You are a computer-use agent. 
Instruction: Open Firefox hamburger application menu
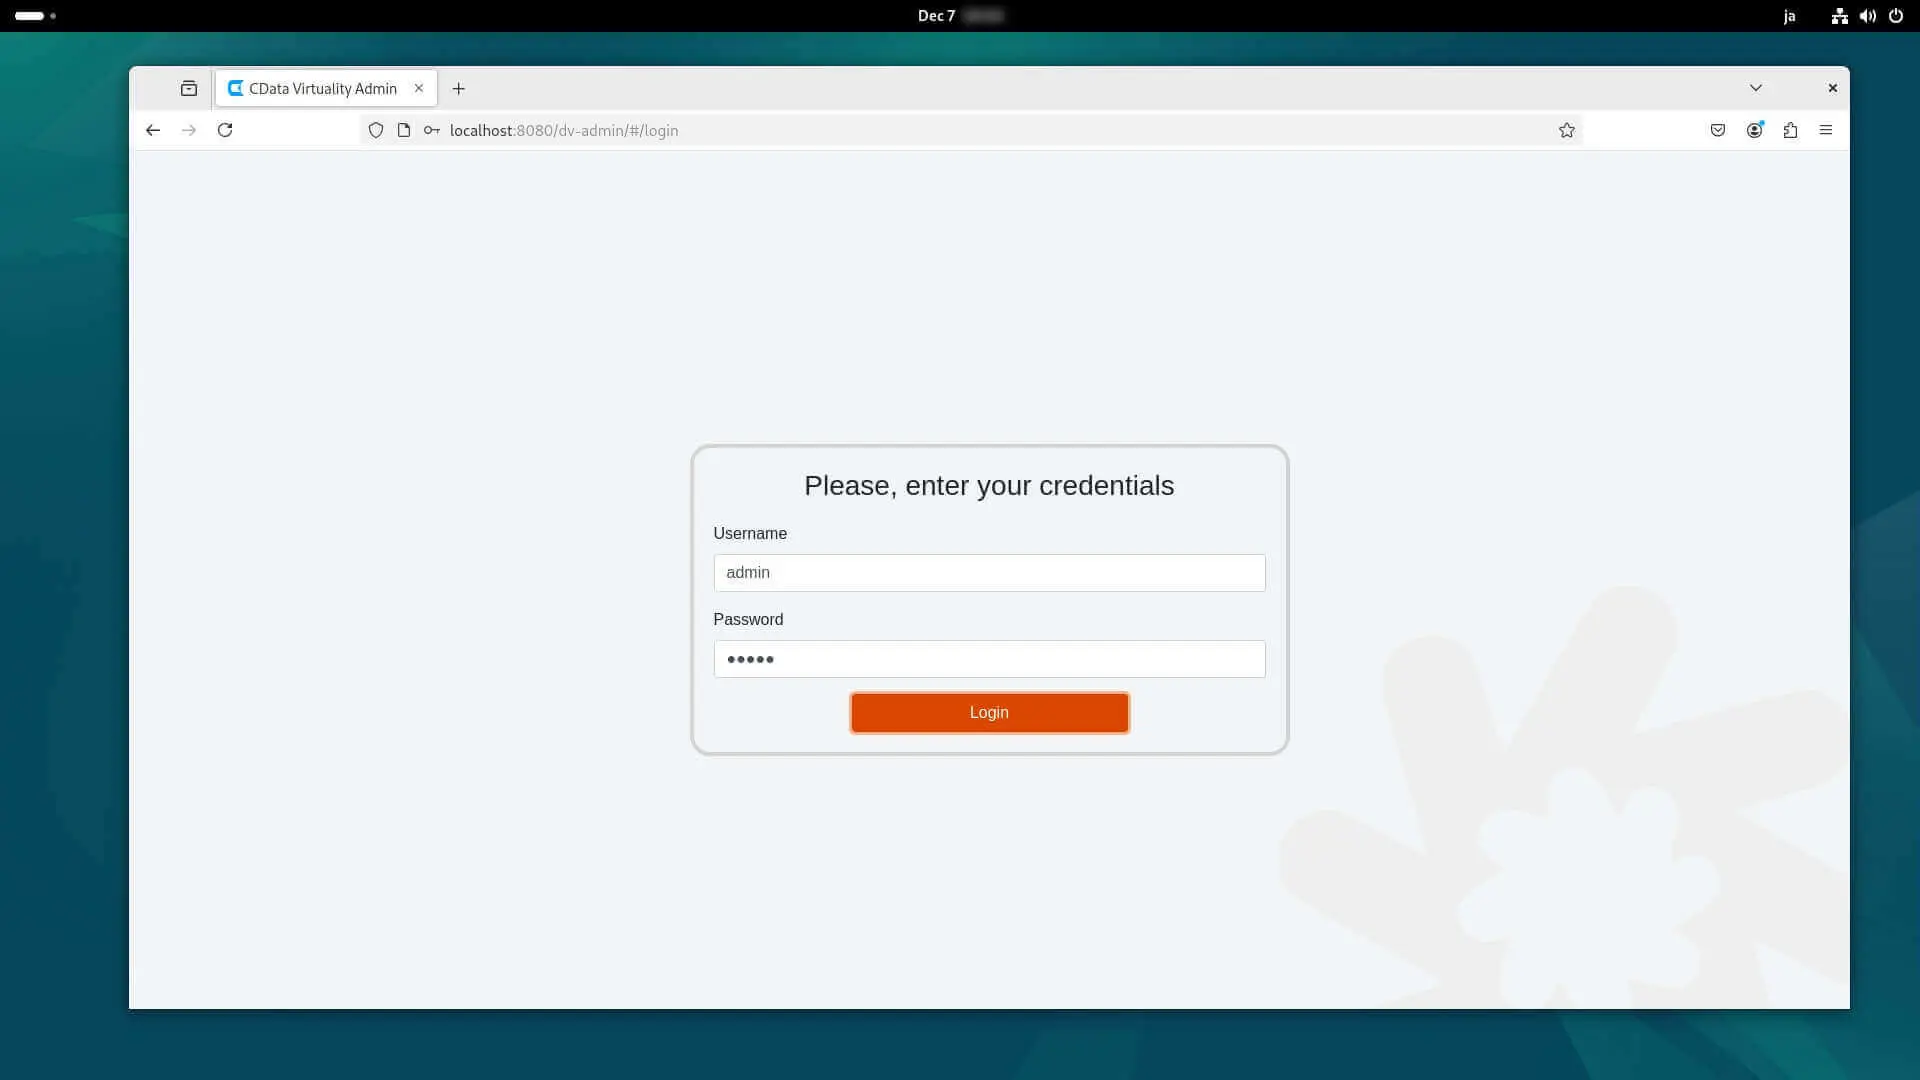(1825, 130)
